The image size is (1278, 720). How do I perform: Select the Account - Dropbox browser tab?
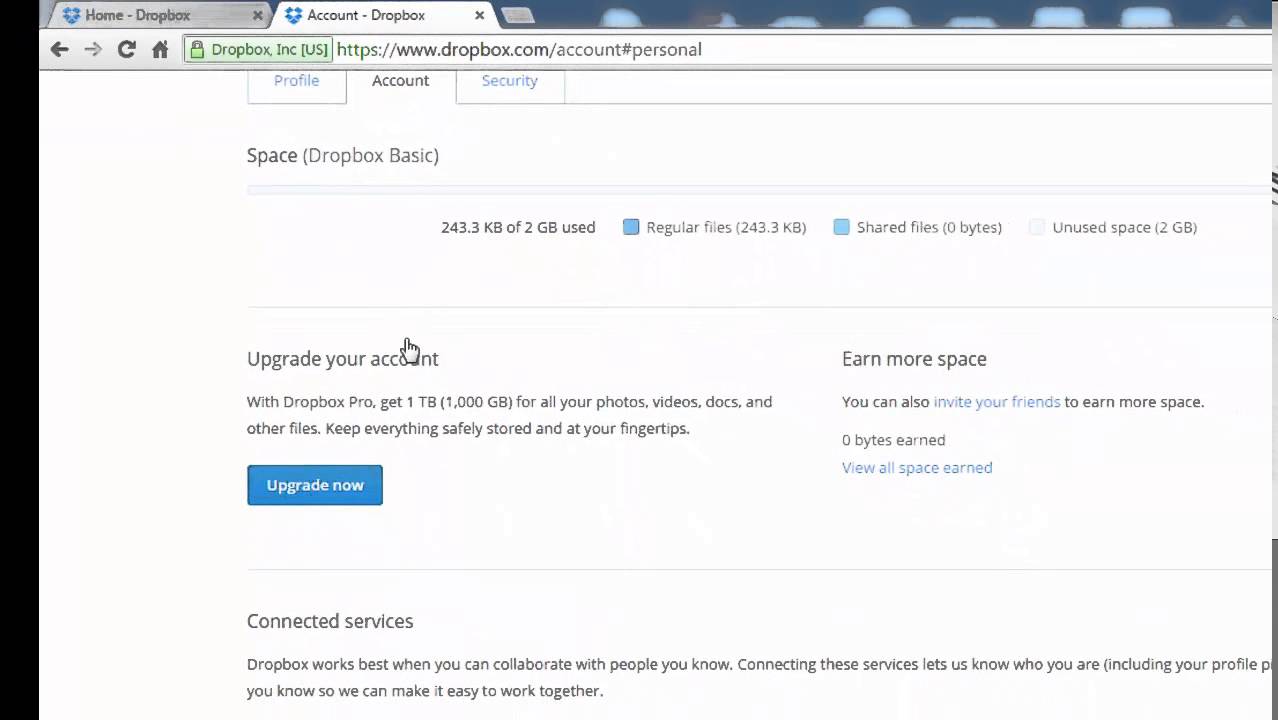click(383, 15)
